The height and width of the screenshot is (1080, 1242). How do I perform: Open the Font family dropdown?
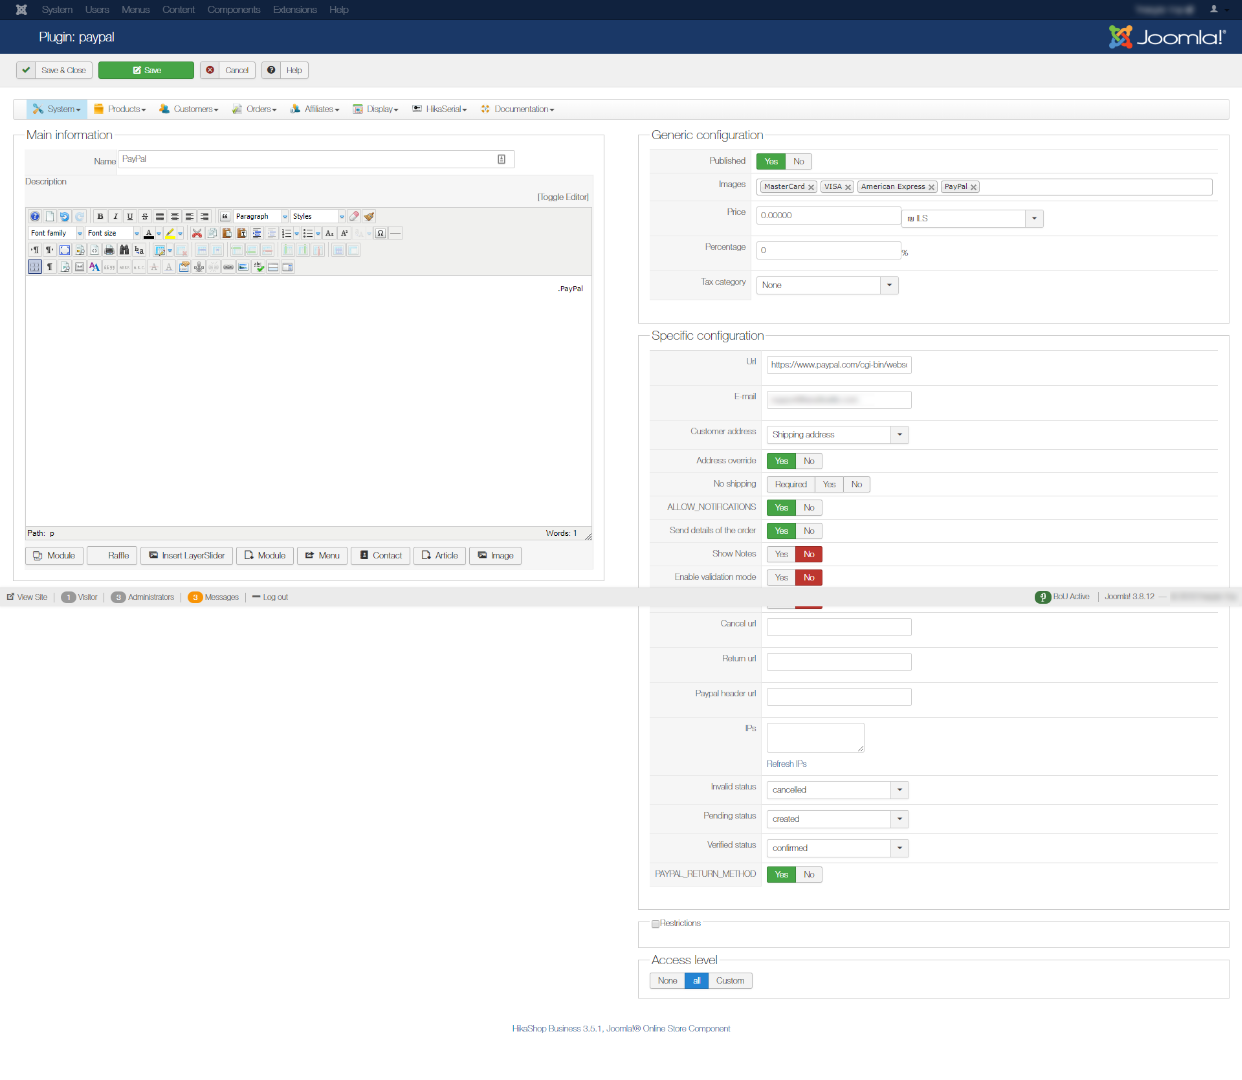coord(56,233)
